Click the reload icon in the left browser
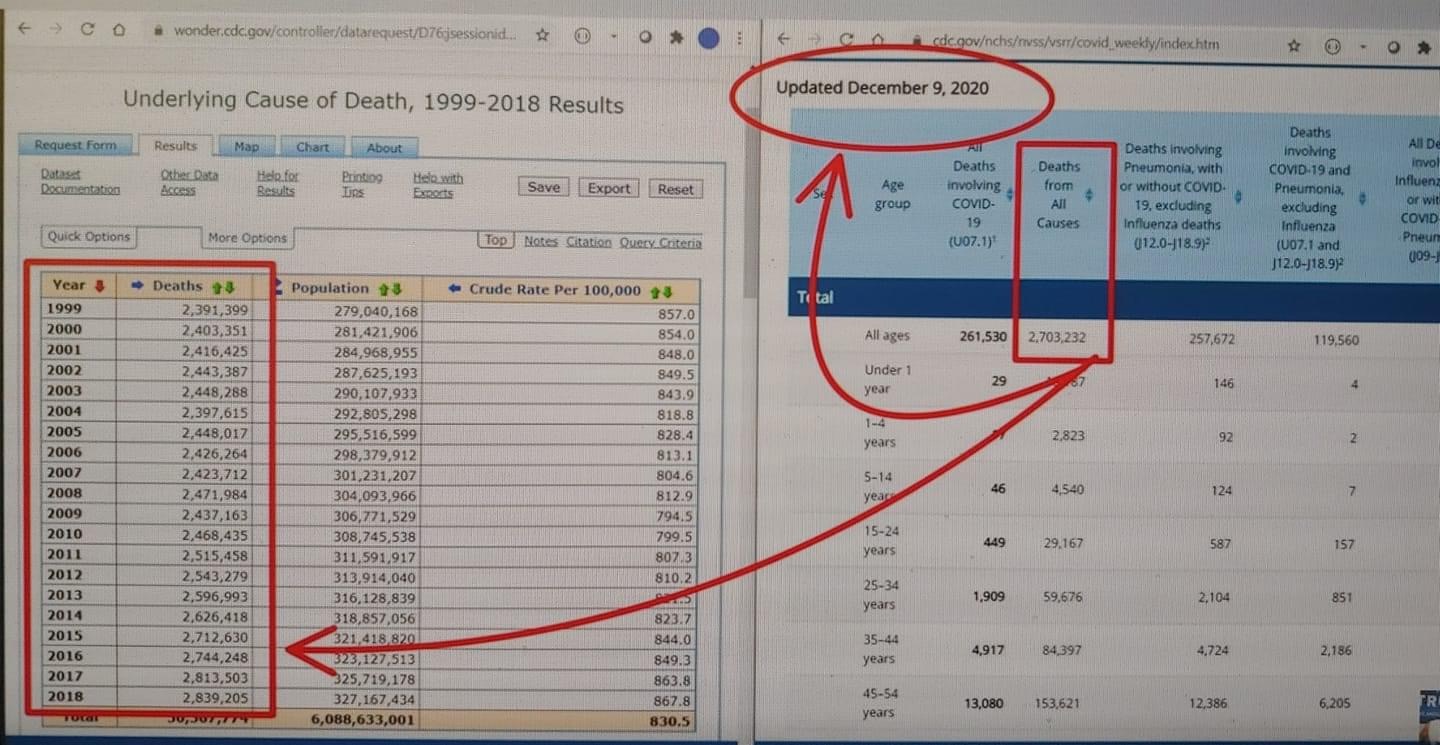 click(x=87, y=30)
